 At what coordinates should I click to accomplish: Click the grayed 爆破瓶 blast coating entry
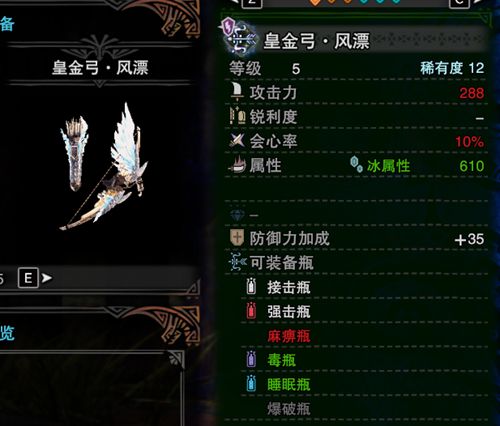tap(289, 409)
